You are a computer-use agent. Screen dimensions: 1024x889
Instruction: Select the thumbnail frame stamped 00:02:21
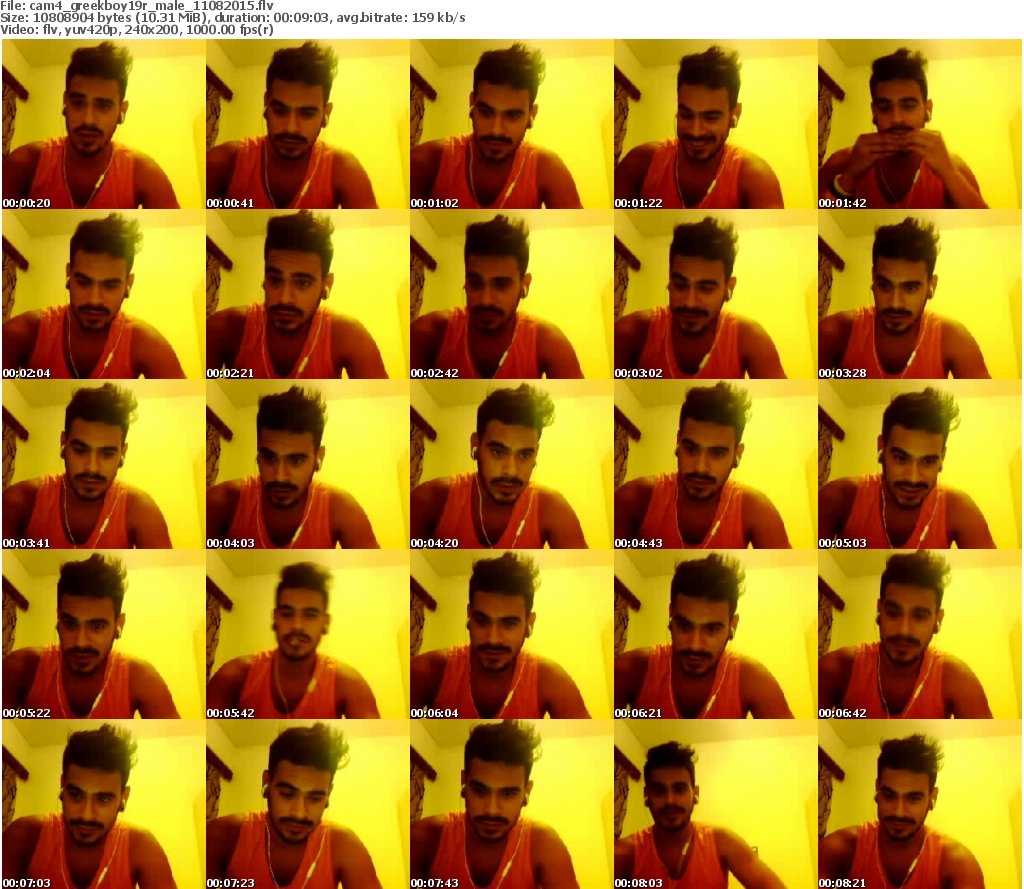308,294
